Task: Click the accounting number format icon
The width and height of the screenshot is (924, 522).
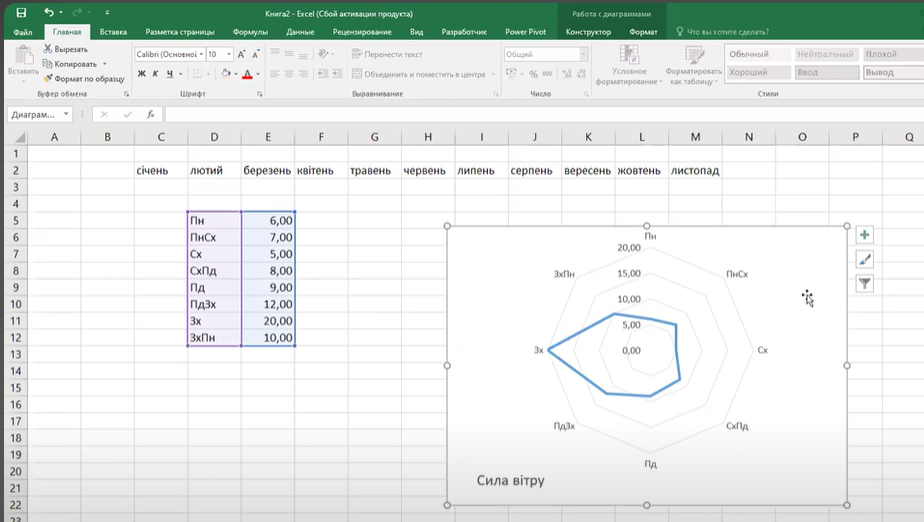Action: [511, 74]
